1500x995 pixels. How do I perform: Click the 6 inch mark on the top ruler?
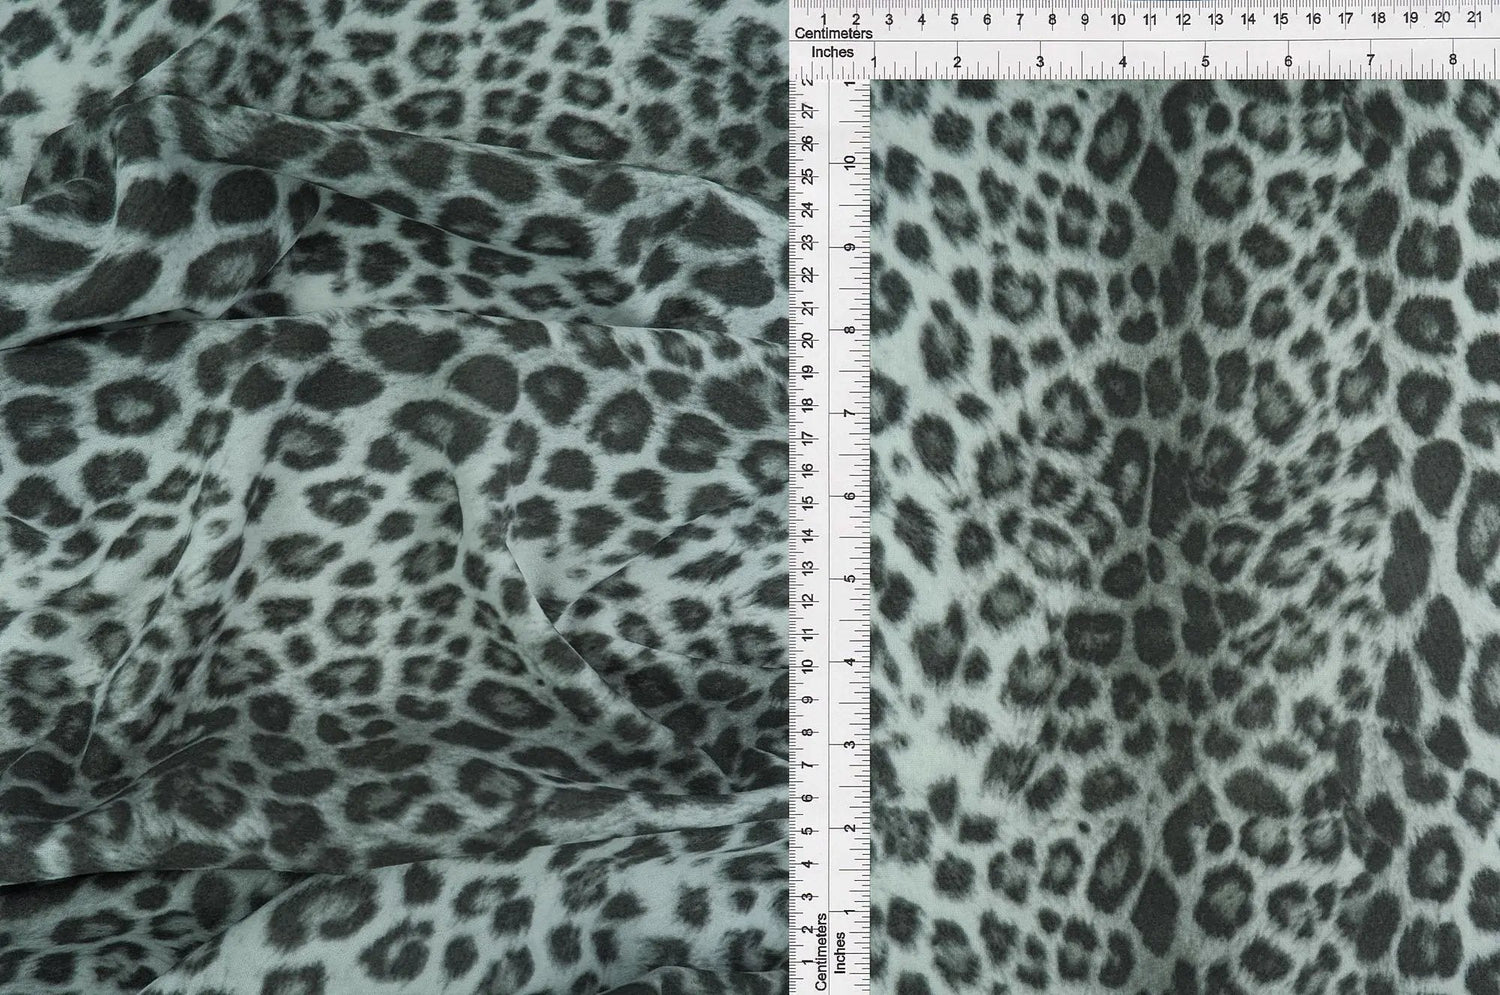click(x=1288, y=62)
